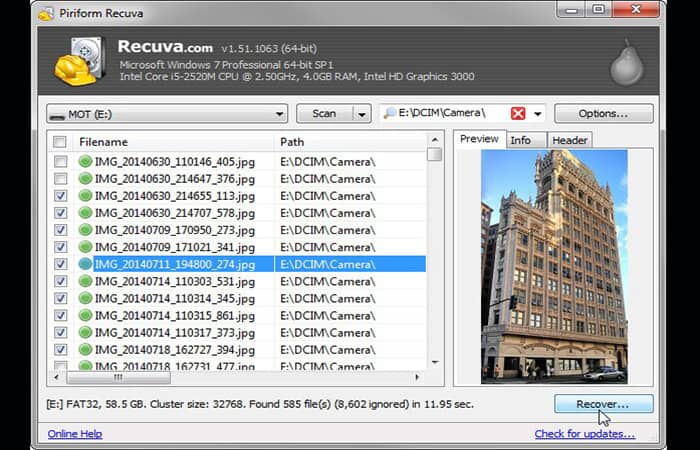Click green status dot for IMG_20140630_214647_376.jpg
Image resolution: width=700 pixels, height=450 pixels.
coord(85,179)
